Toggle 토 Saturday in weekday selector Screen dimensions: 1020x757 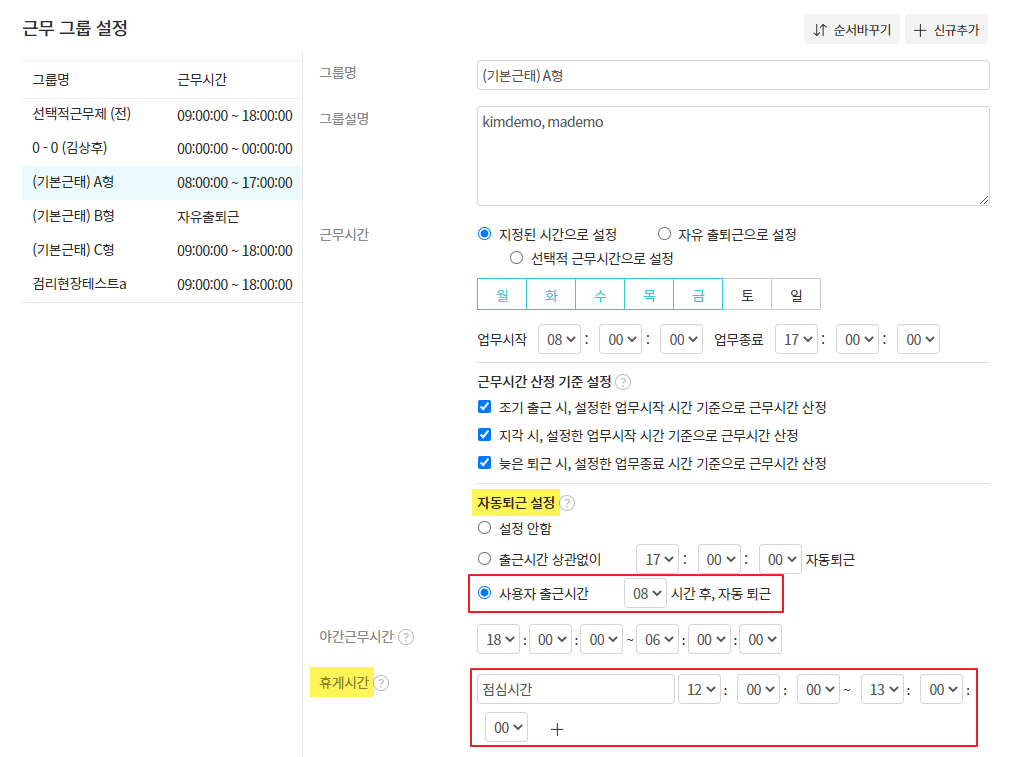coord(747,295)
